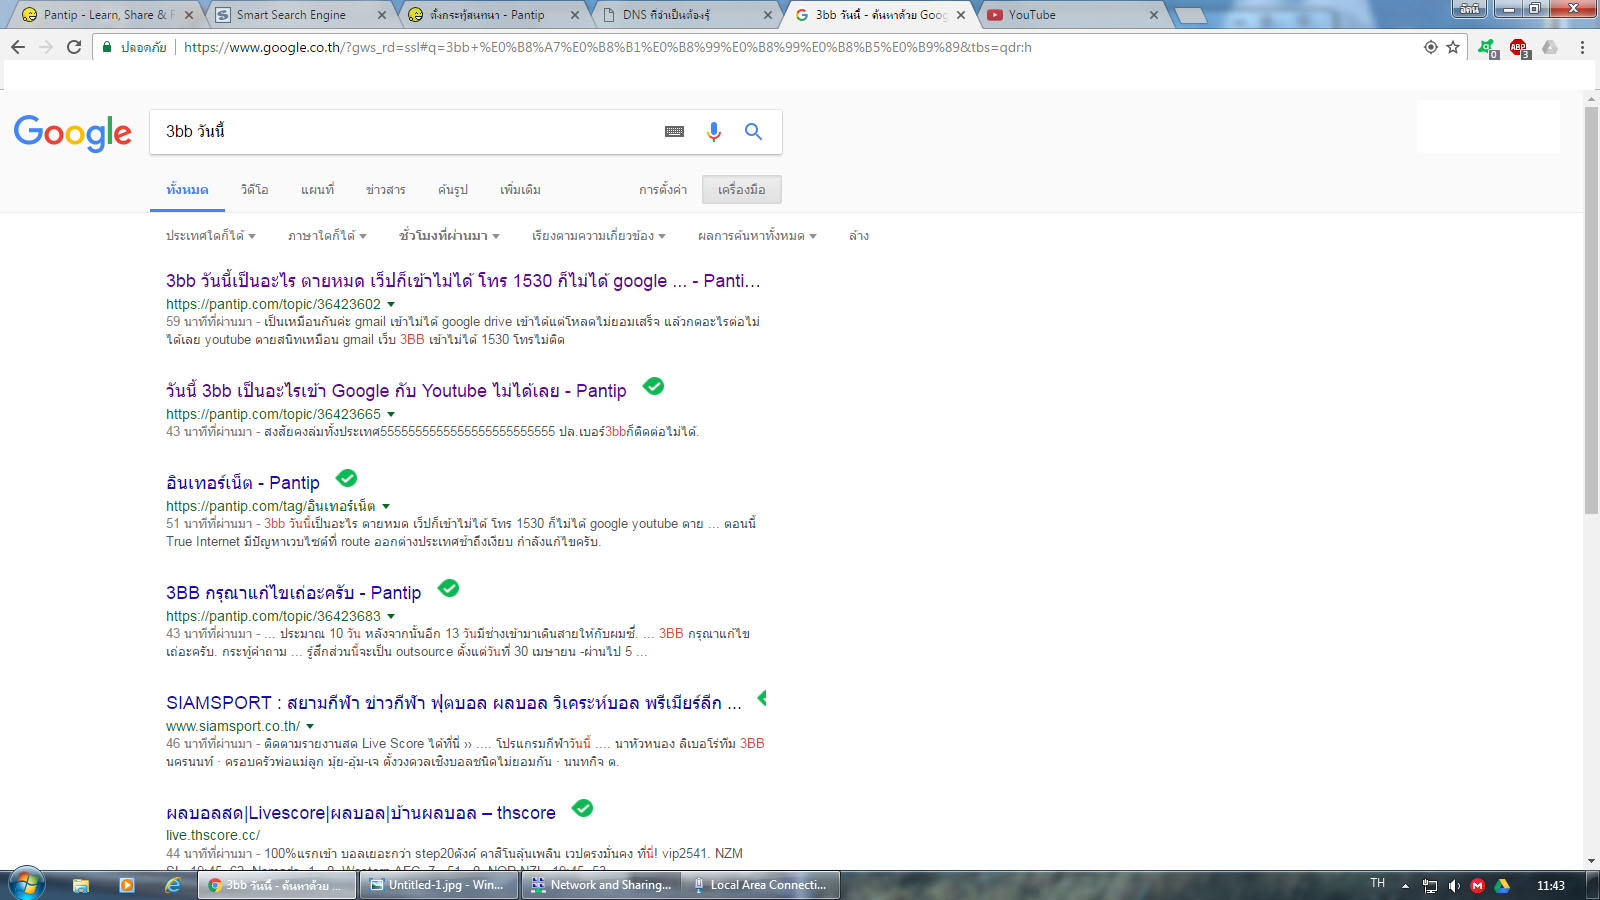Click the Google Drive tray icon
This screenshot has width=1600, height=900.
coord(1502,886)
